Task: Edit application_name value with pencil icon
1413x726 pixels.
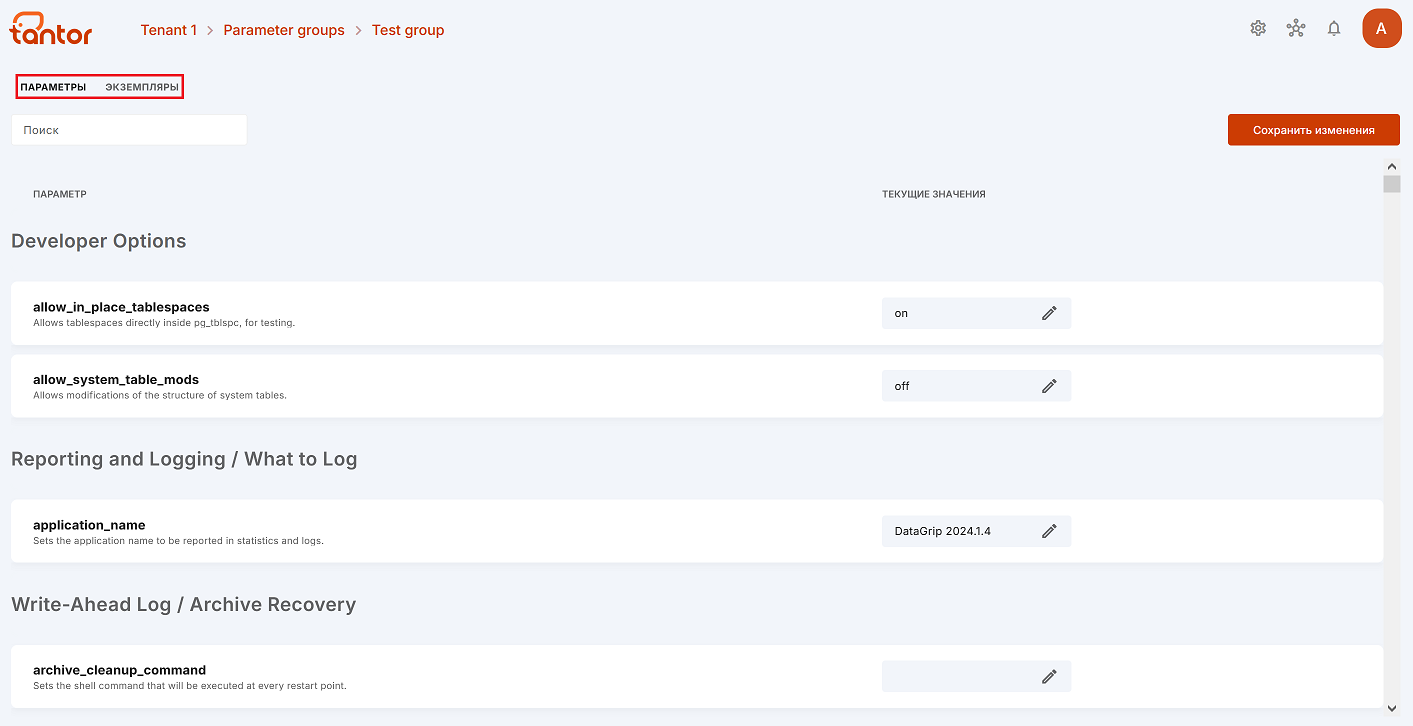Action: coord(1049,531)
